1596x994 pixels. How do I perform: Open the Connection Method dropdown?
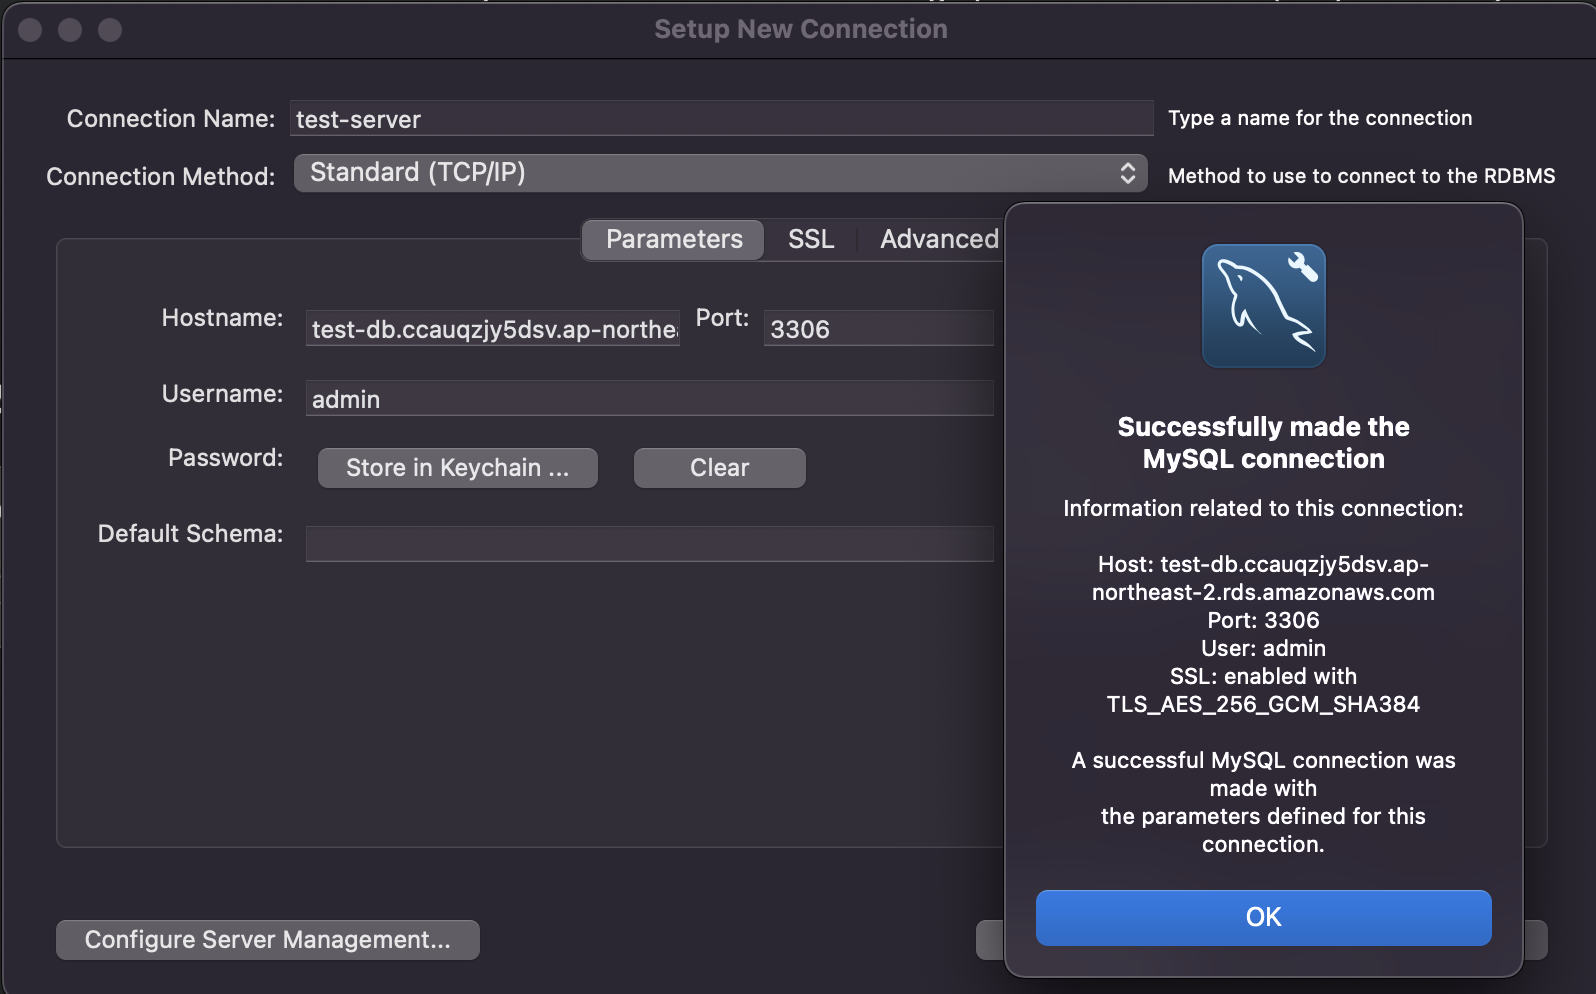point(720,173)
